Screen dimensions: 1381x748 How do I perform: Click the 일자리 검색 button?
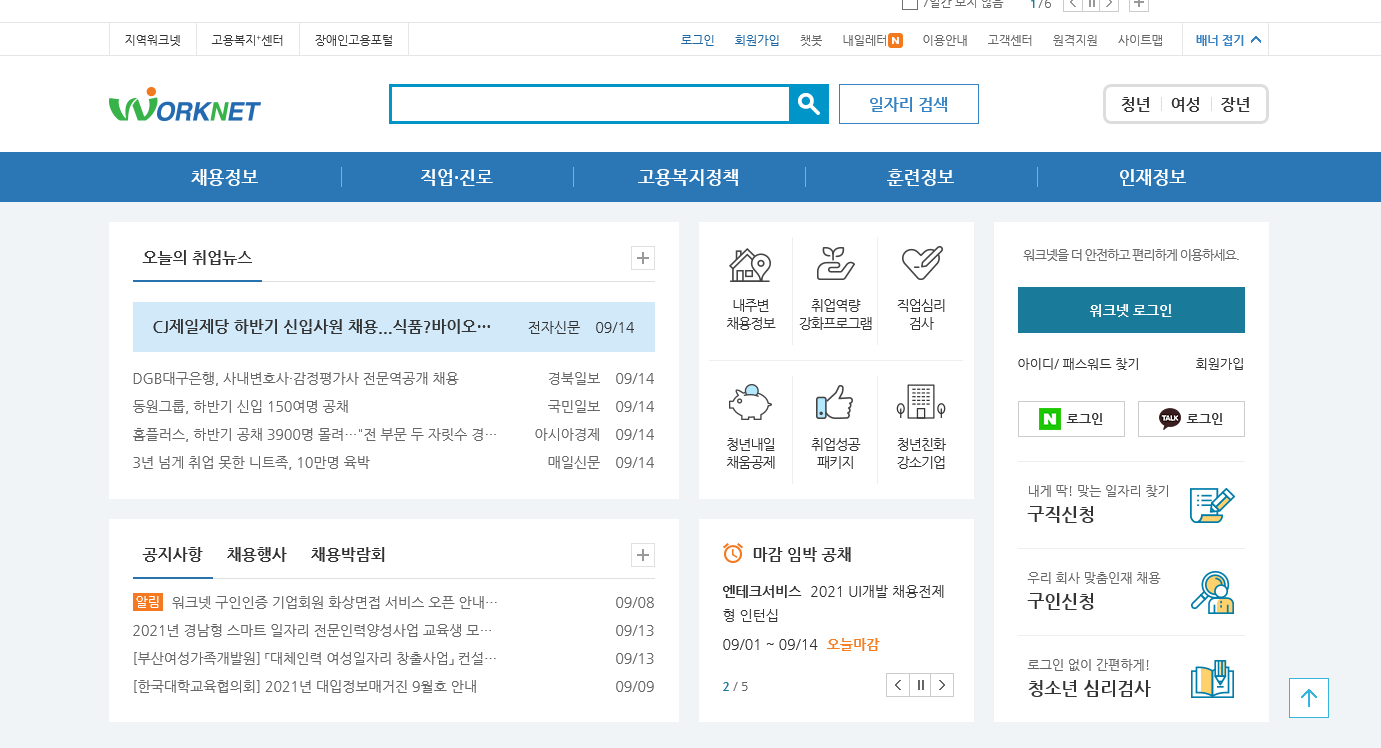(x=908, y=104)
